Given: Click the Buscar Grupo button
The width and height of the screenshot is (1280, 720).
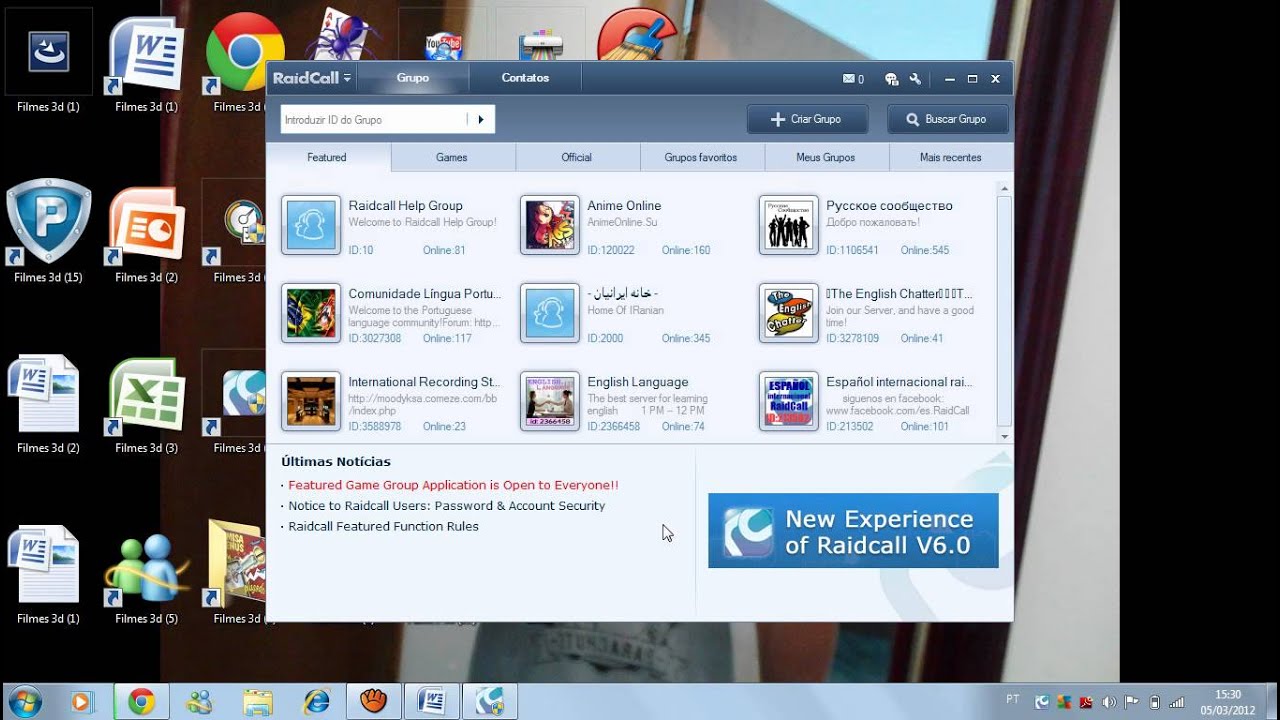Looking at the screenshot, I should point(947,119).
